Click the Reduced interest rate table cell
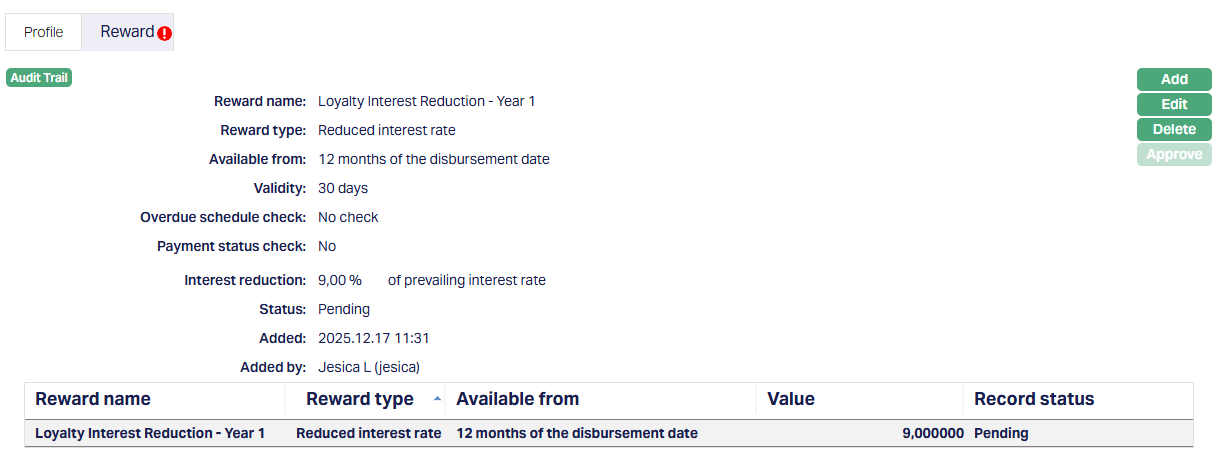This screenshot has height=457, width=1222. [368, 433]
